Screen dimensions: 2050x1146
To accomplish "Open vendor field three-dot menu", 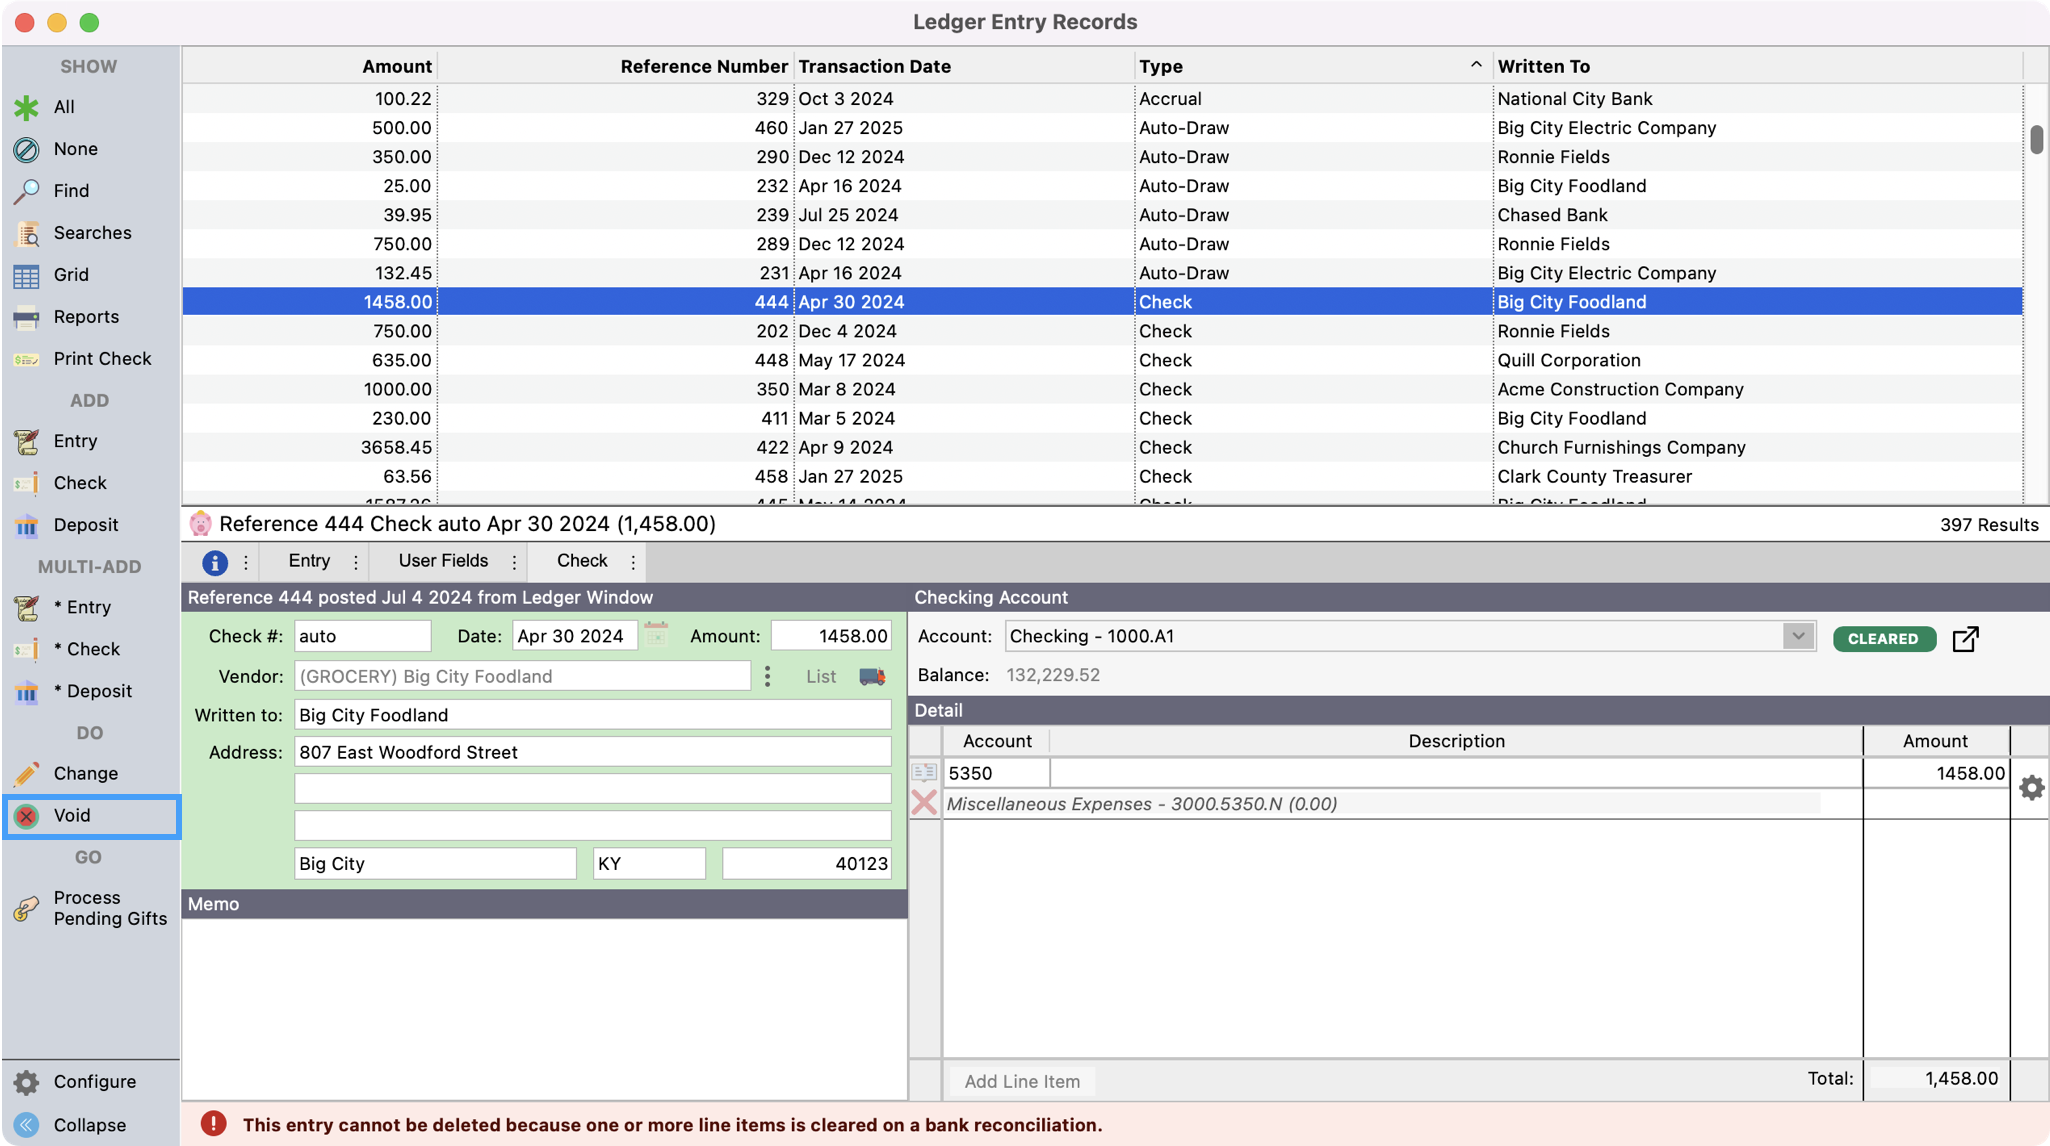I will (x=767, y=677).
